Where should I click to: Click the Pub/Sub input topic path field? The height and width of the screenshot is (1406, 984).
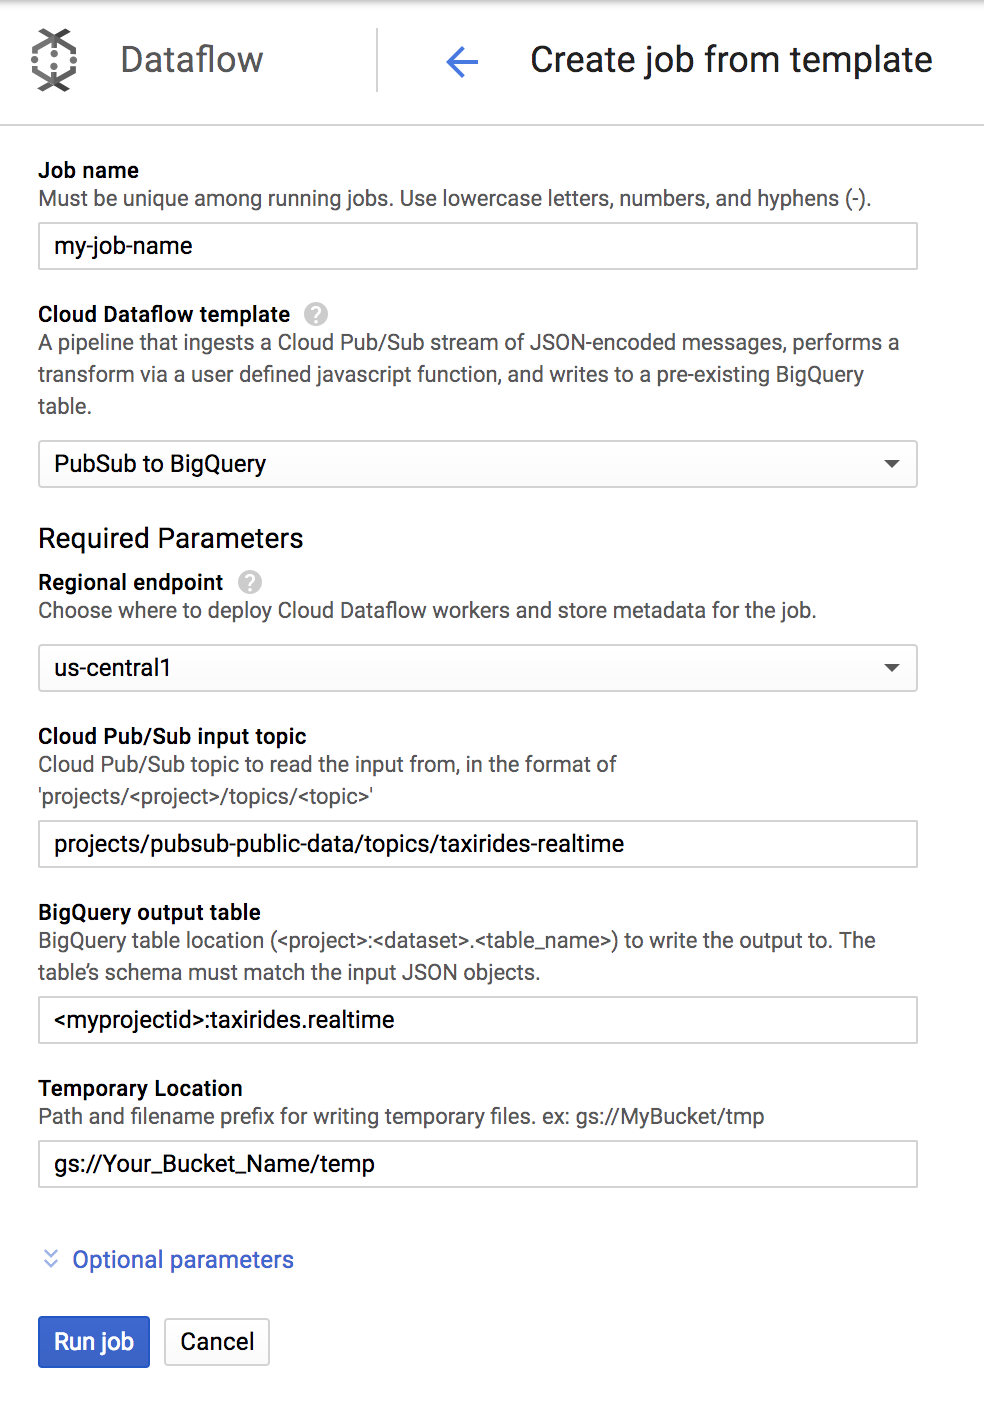pos(478,844)
